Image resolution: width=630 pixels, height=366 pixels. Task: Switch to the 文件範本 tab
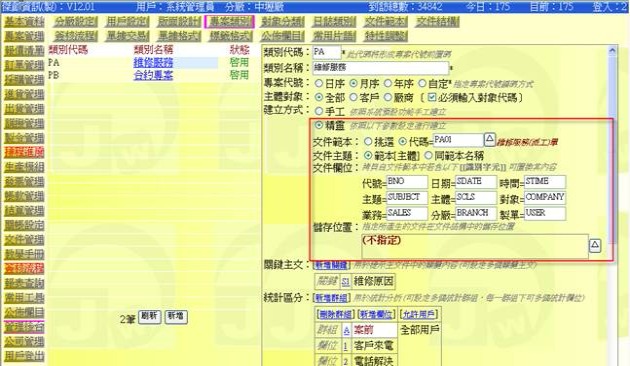point(386,22)
